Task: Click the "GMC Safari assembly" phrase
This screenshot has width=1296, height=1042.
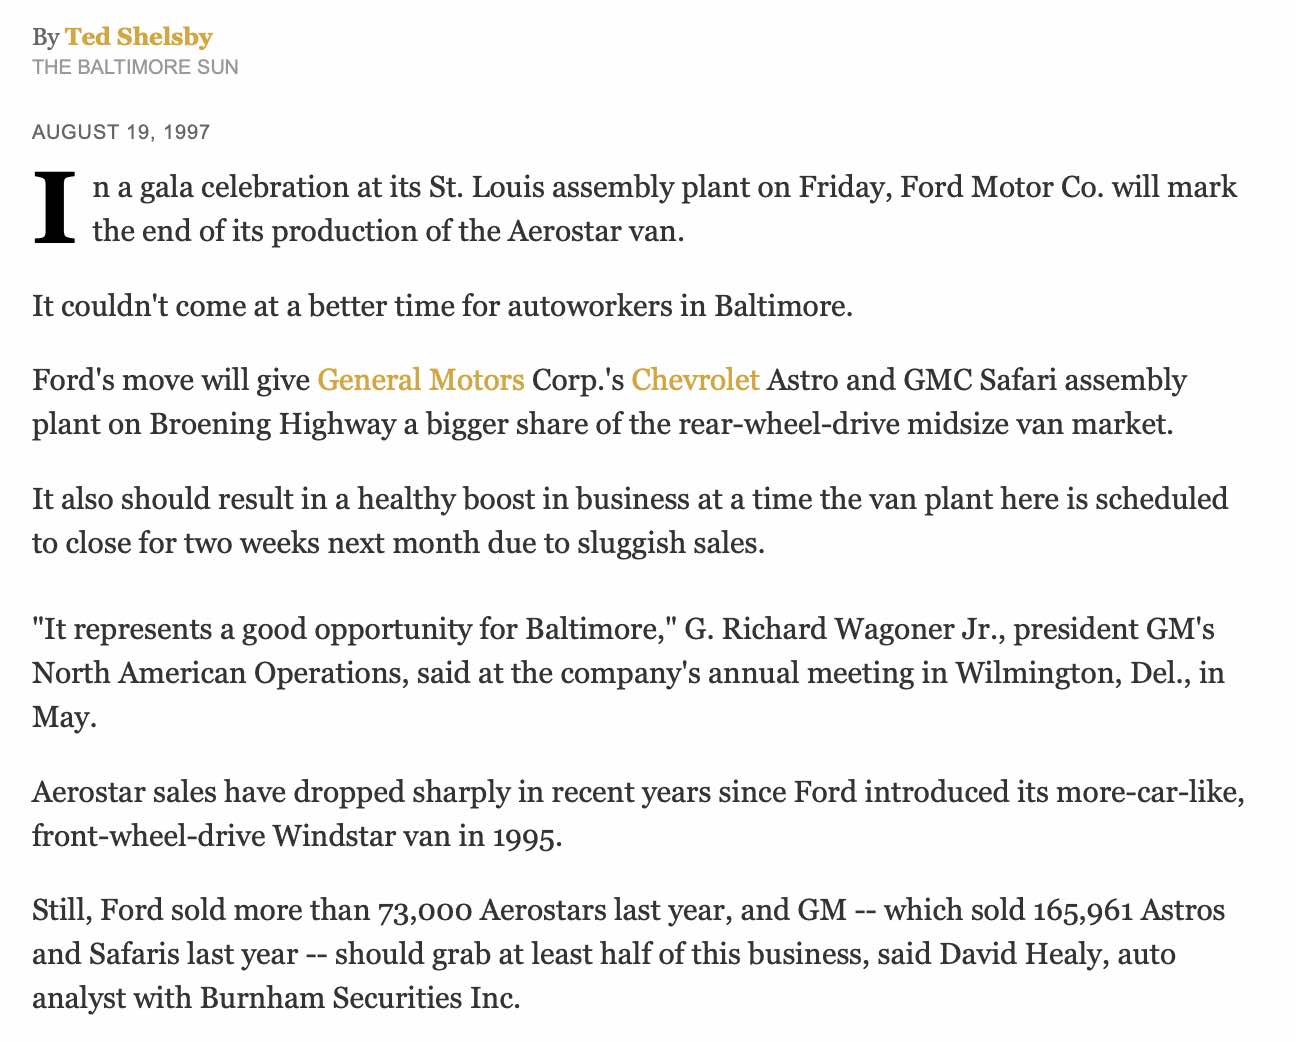Action: click(1045, 380)
